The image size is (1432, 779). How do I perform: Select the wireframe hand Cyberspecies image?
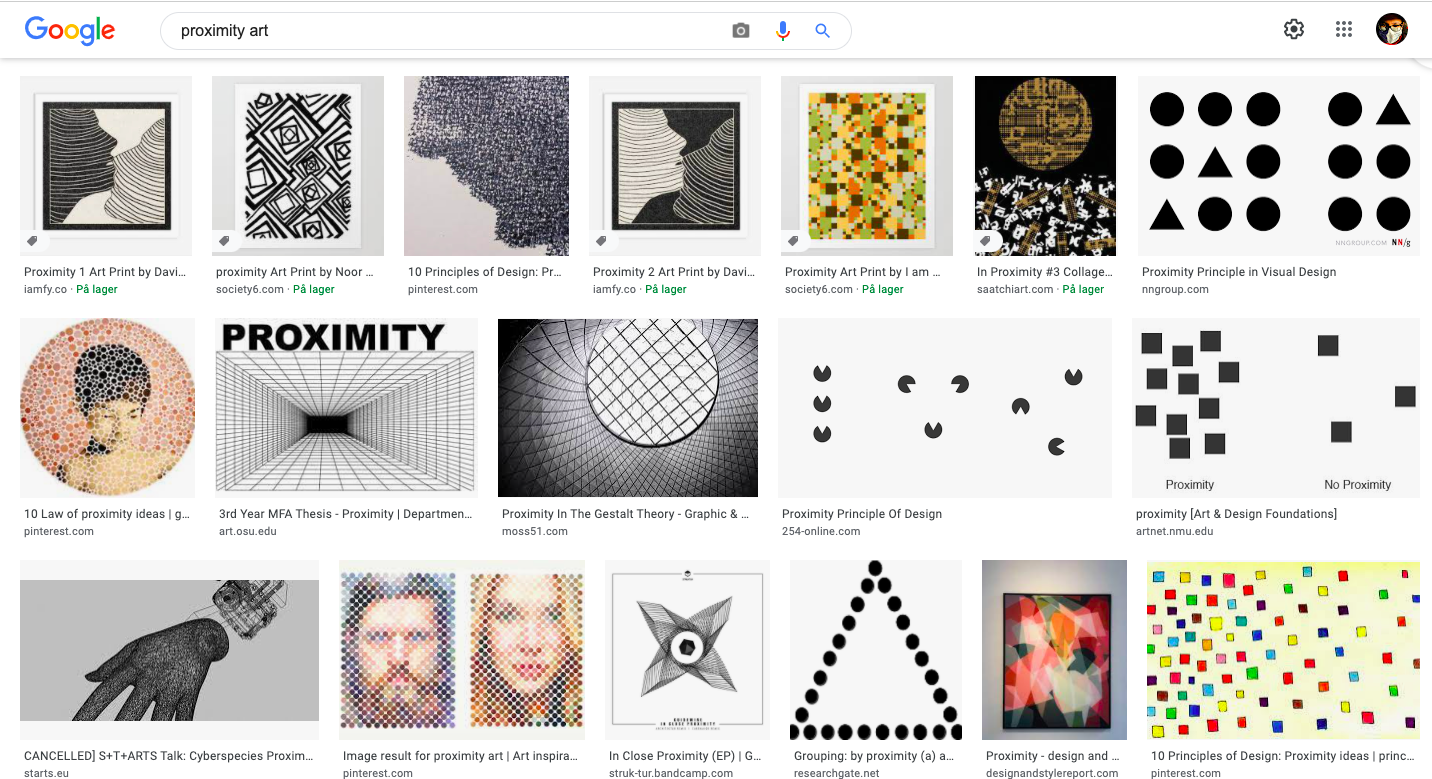point(169,650)
